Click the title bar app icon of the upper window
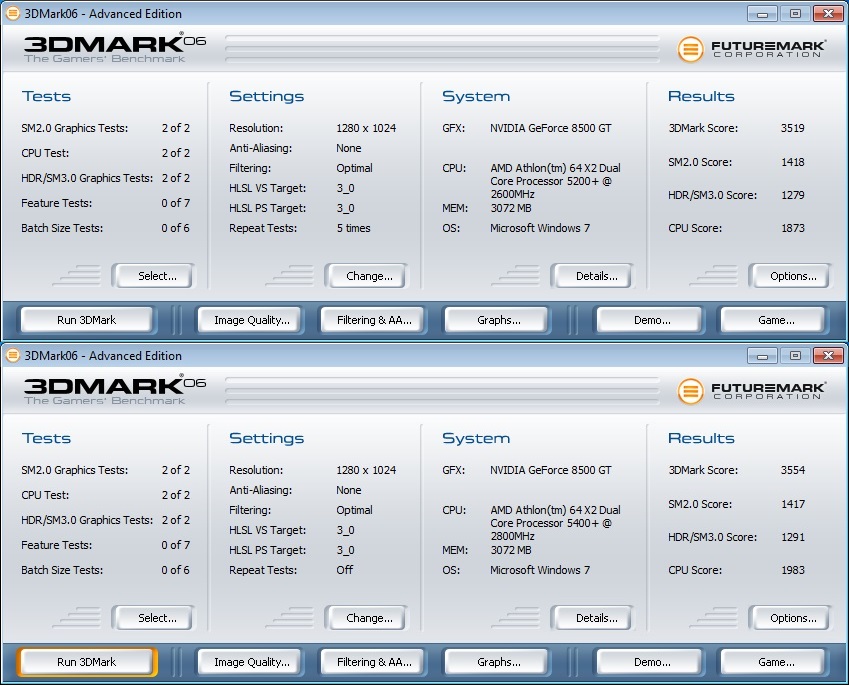This screenshot has width=849, height=686. (x=12, y=13)
